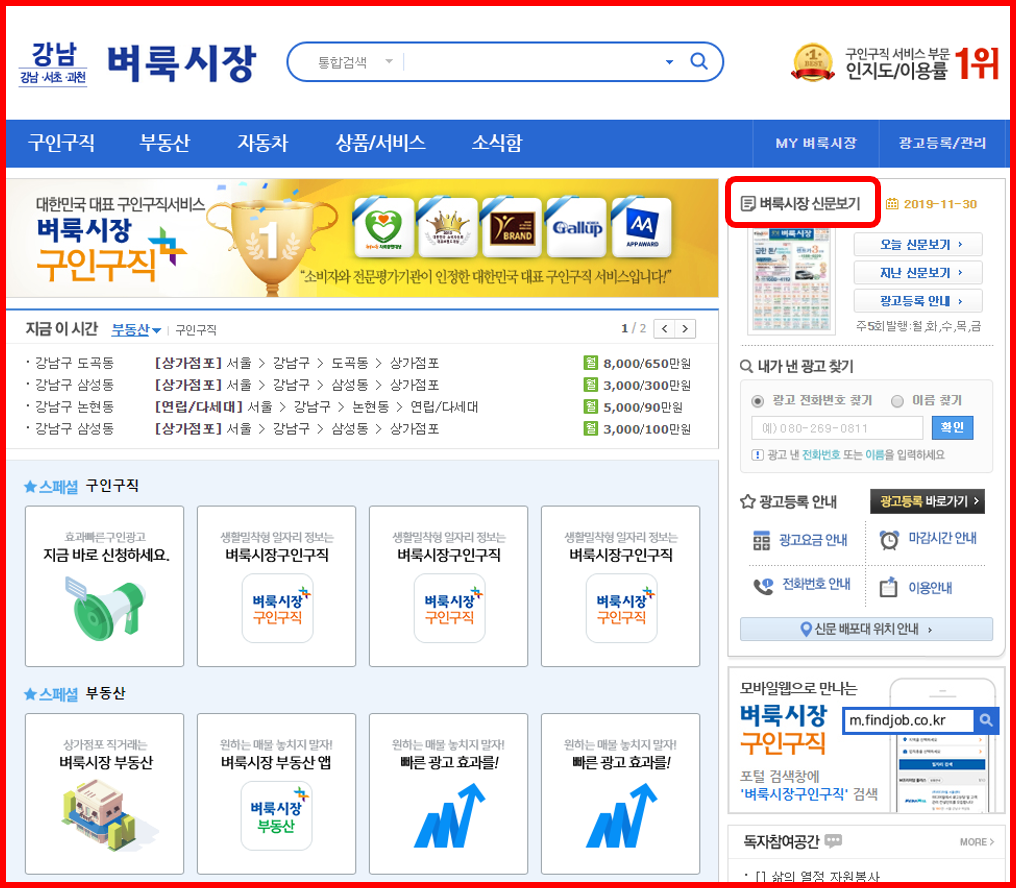
Task: Go to MY 벼룩시장
Action: 816,143
